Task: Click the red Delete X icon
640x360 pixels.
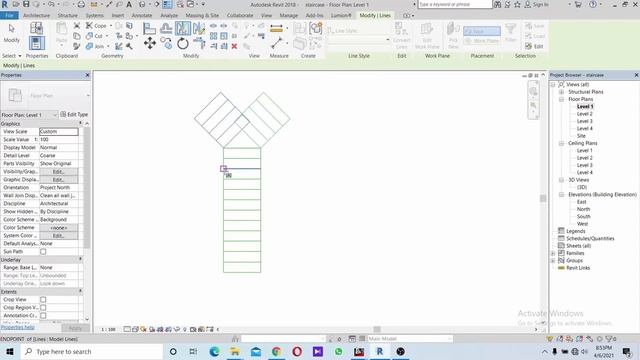Action: [234, 47]
